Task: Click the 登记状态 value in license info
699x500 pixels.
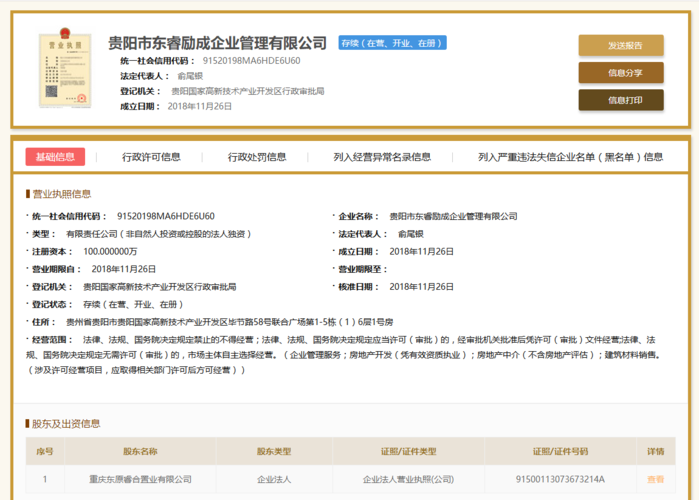Action: point(133,305)
